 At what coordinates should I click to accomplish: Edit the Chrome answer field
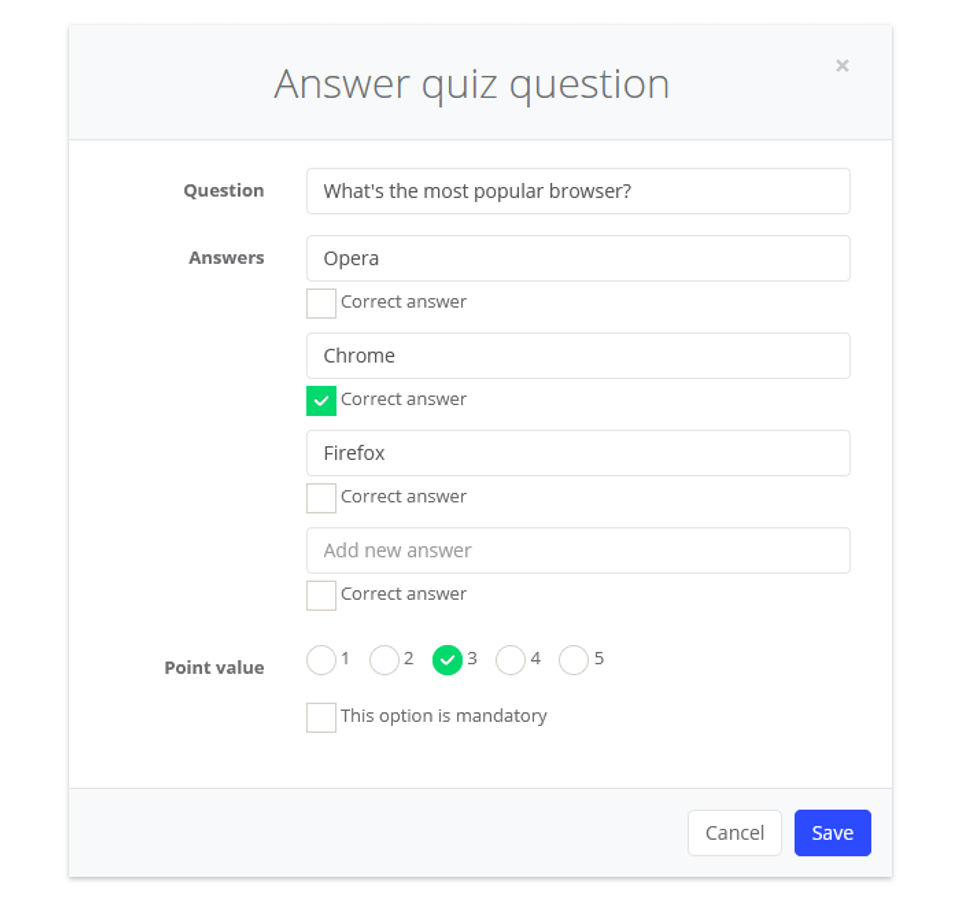tap(578, 356)
